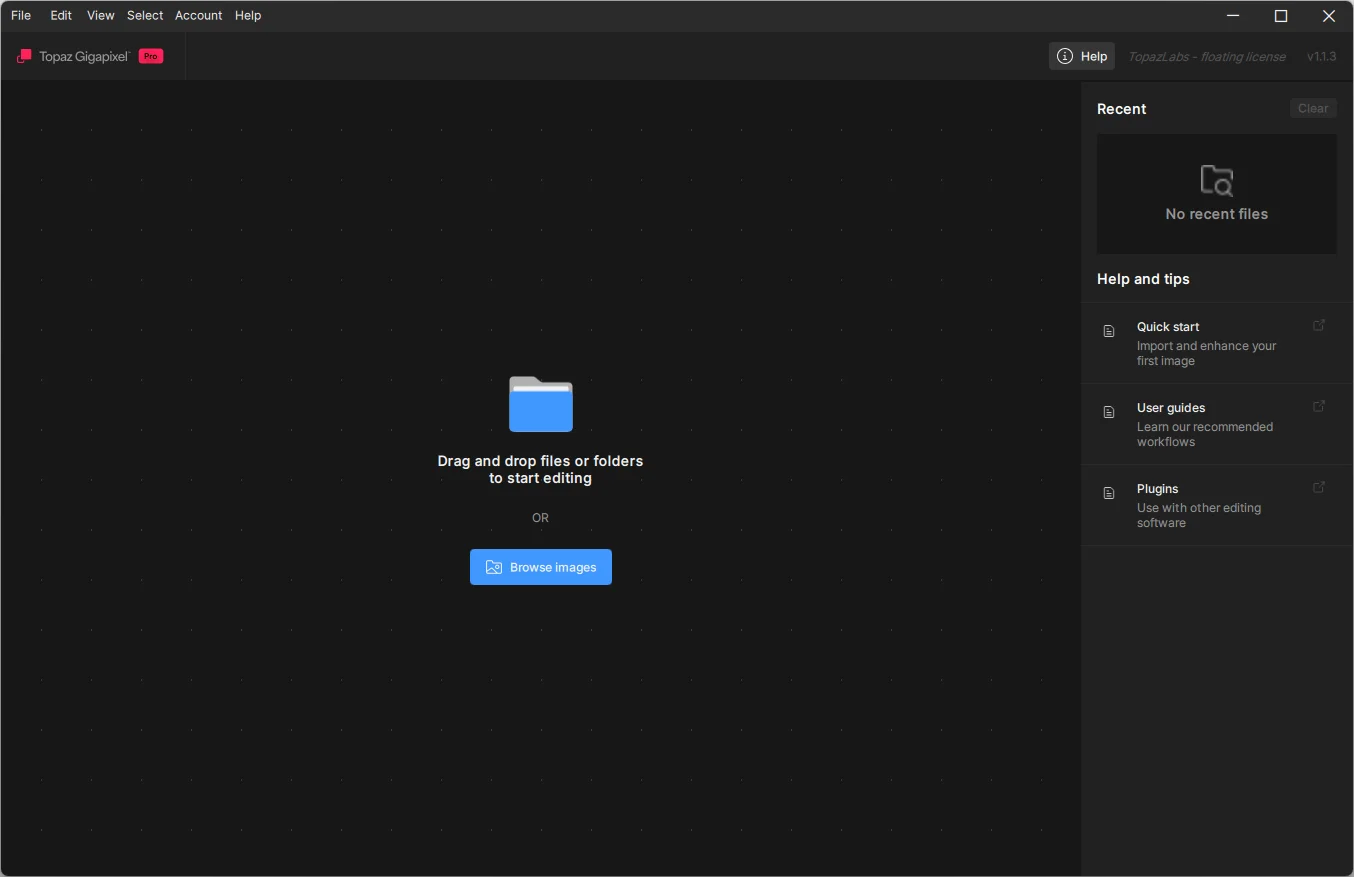Open Plugins external link icon
The height and width of the screenshot is (877, 1354).
click(1319, 487)
